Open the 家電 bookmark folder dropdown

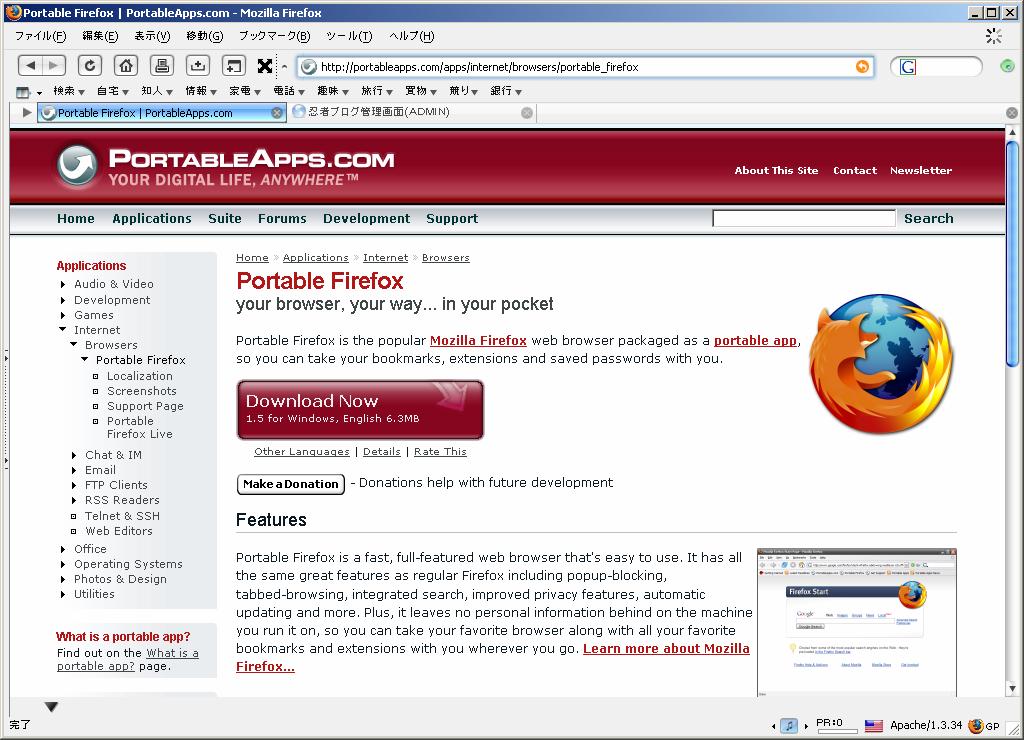point(245,91)
